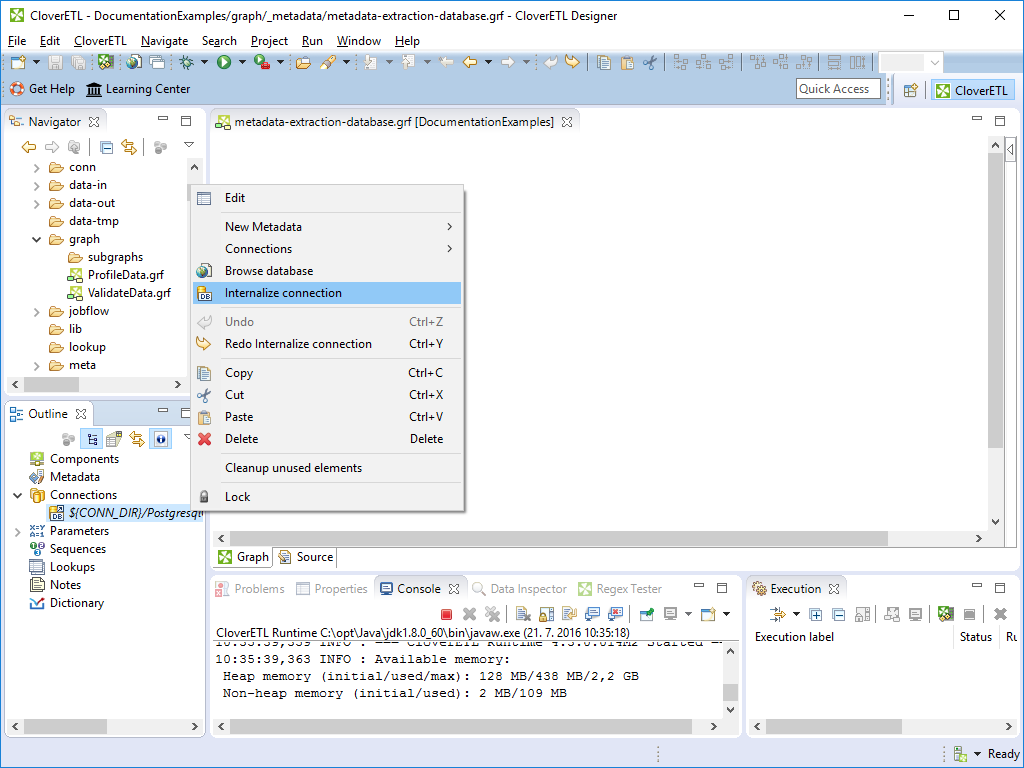Screen dimensions: 1024x768
Task: Open the Learning Center
Action: [x=138, y=89]
